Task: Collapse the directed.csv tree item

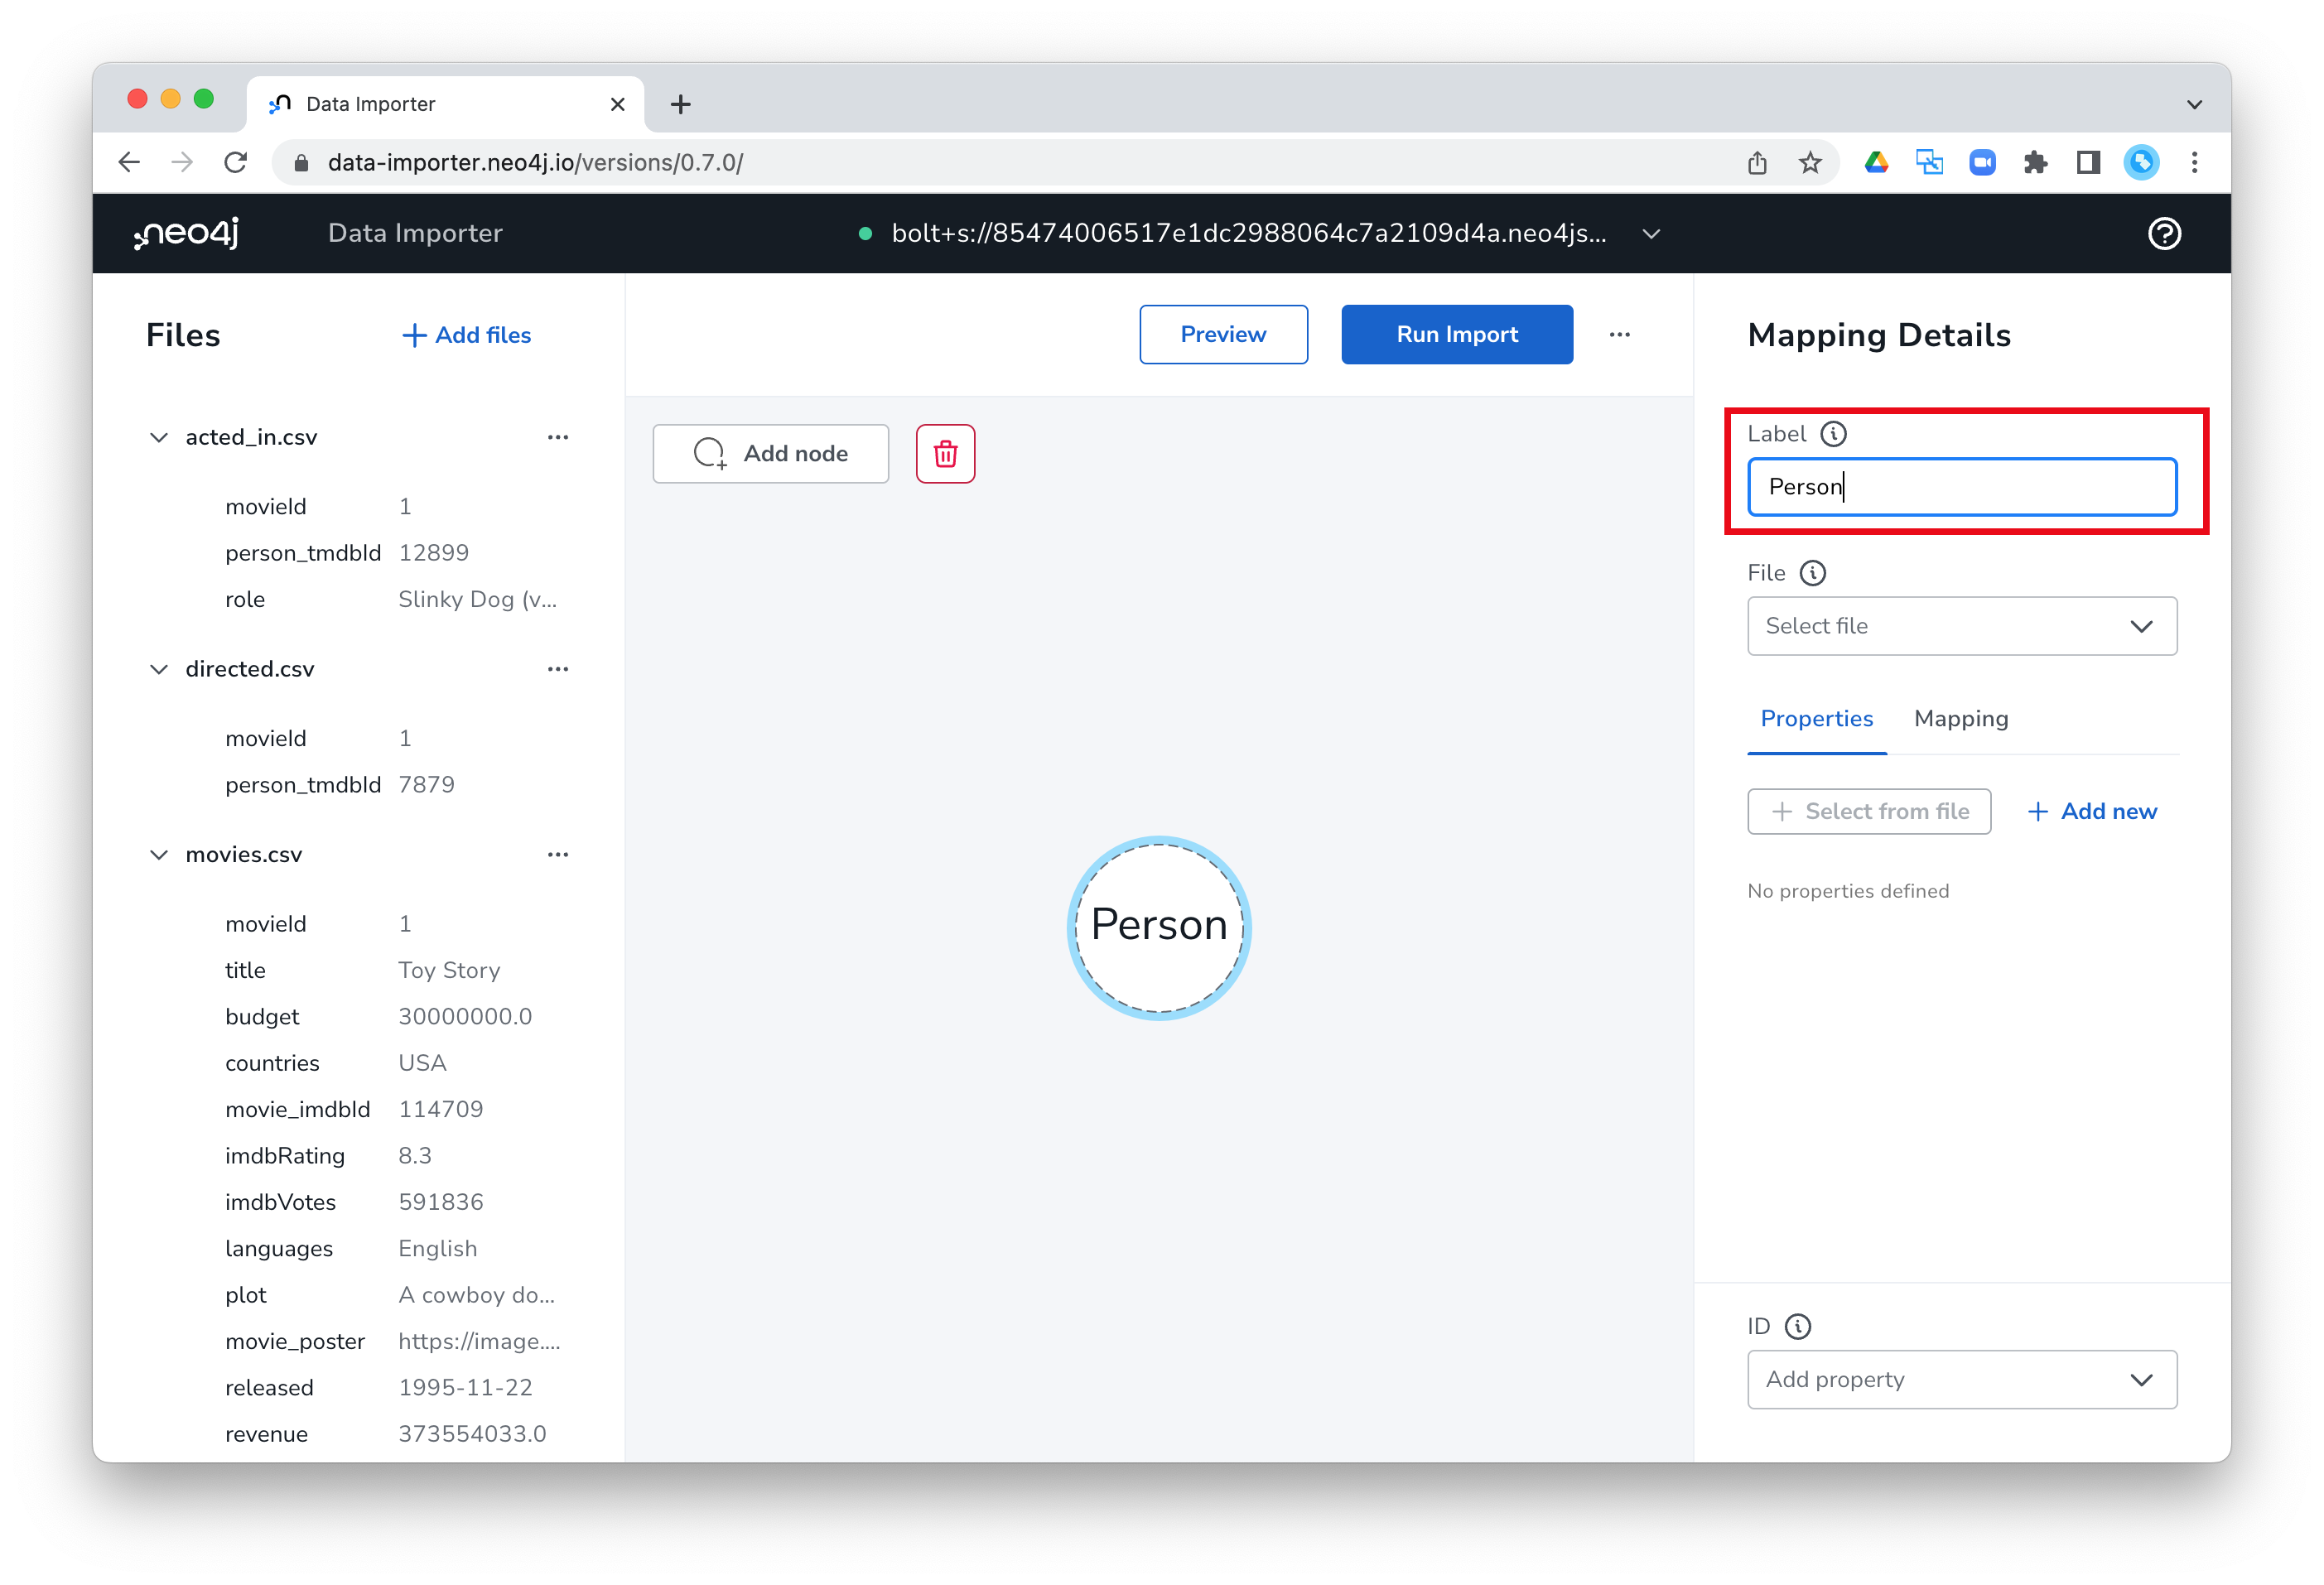Action: (159, 669)
